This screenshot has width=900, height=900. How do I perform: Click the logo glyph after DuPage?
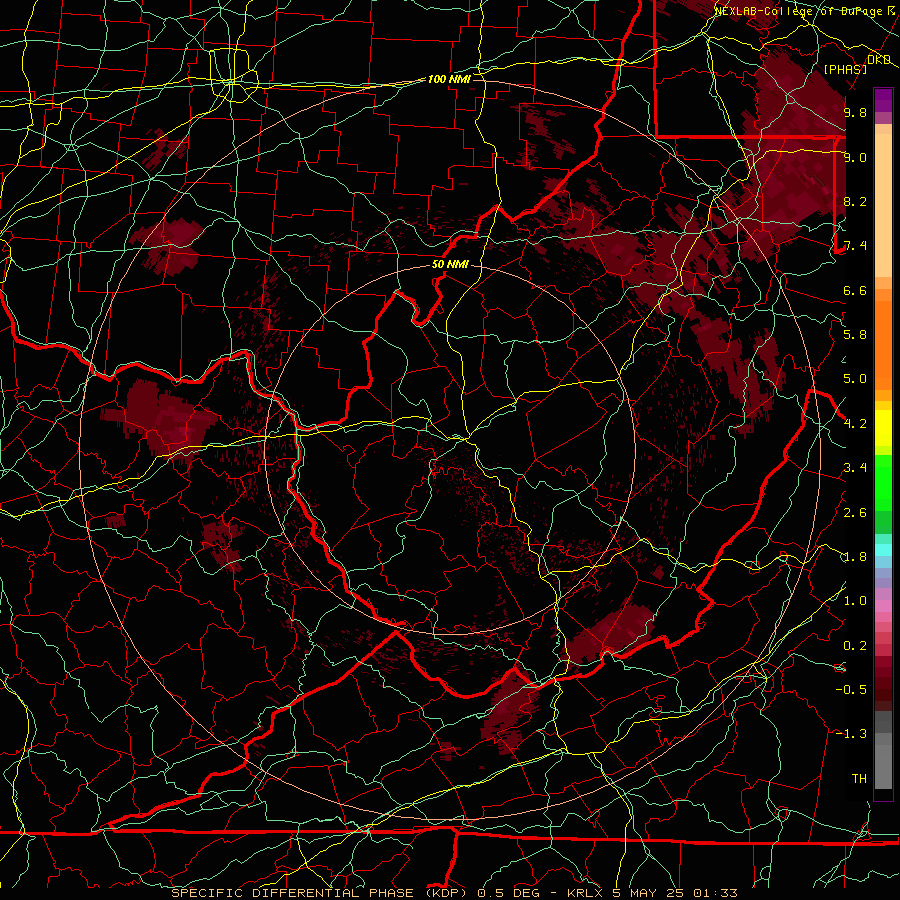pos(890,11)
